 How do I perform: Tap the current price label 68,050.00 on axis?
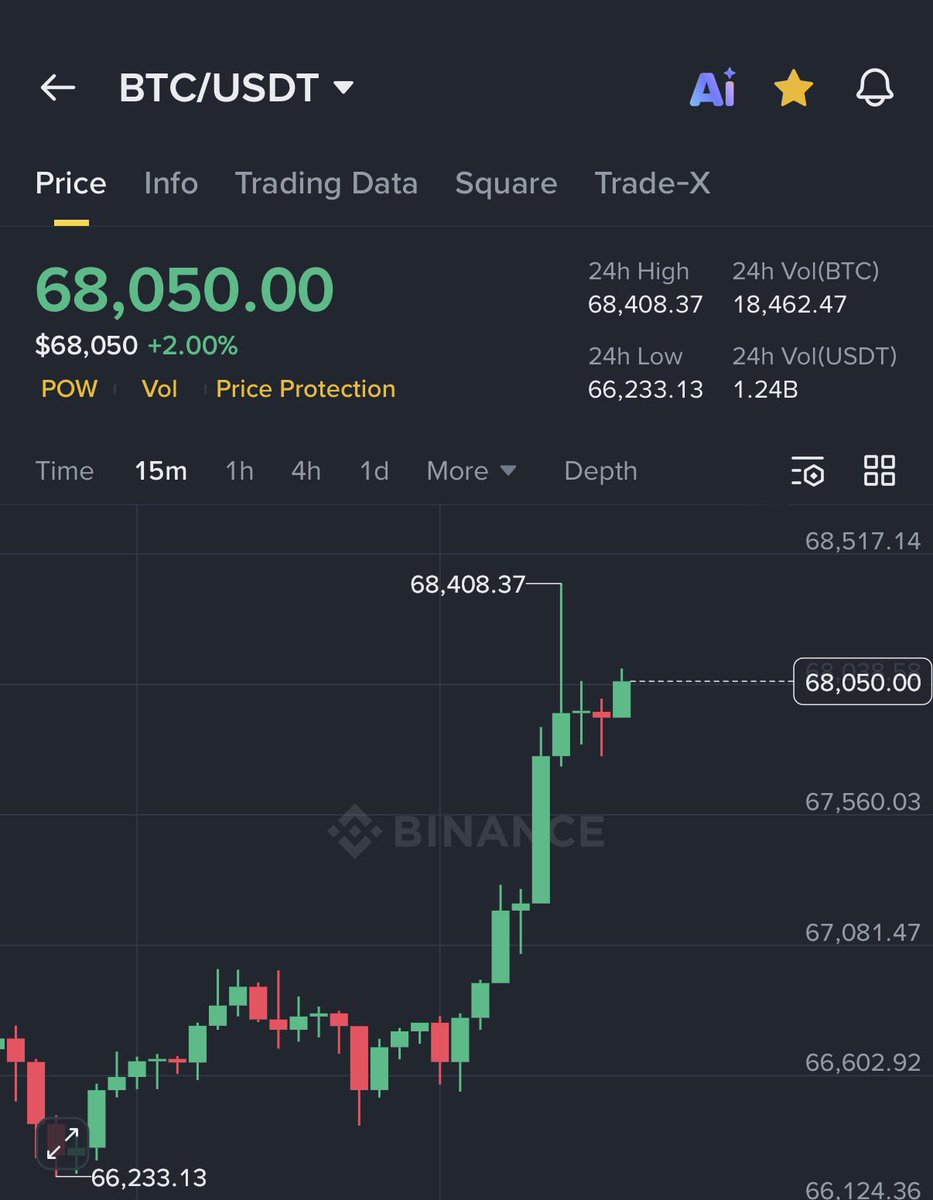[863, 682]
